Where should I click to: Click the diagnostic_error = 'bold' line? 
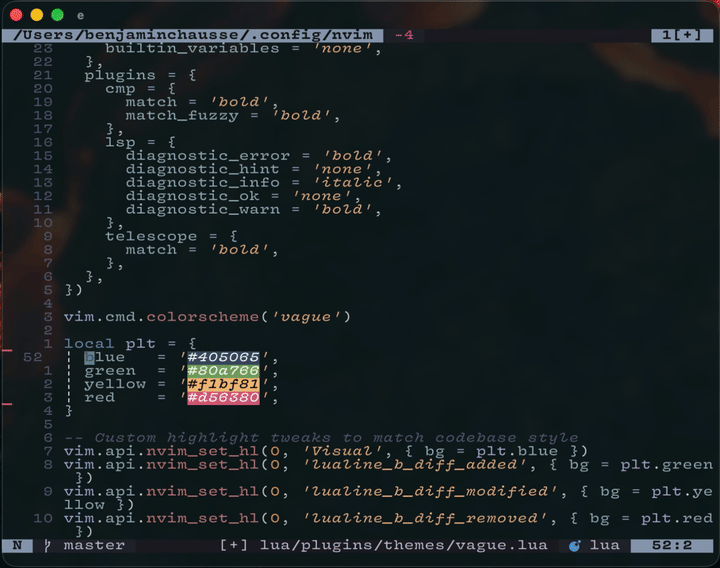tap(259, 156)
